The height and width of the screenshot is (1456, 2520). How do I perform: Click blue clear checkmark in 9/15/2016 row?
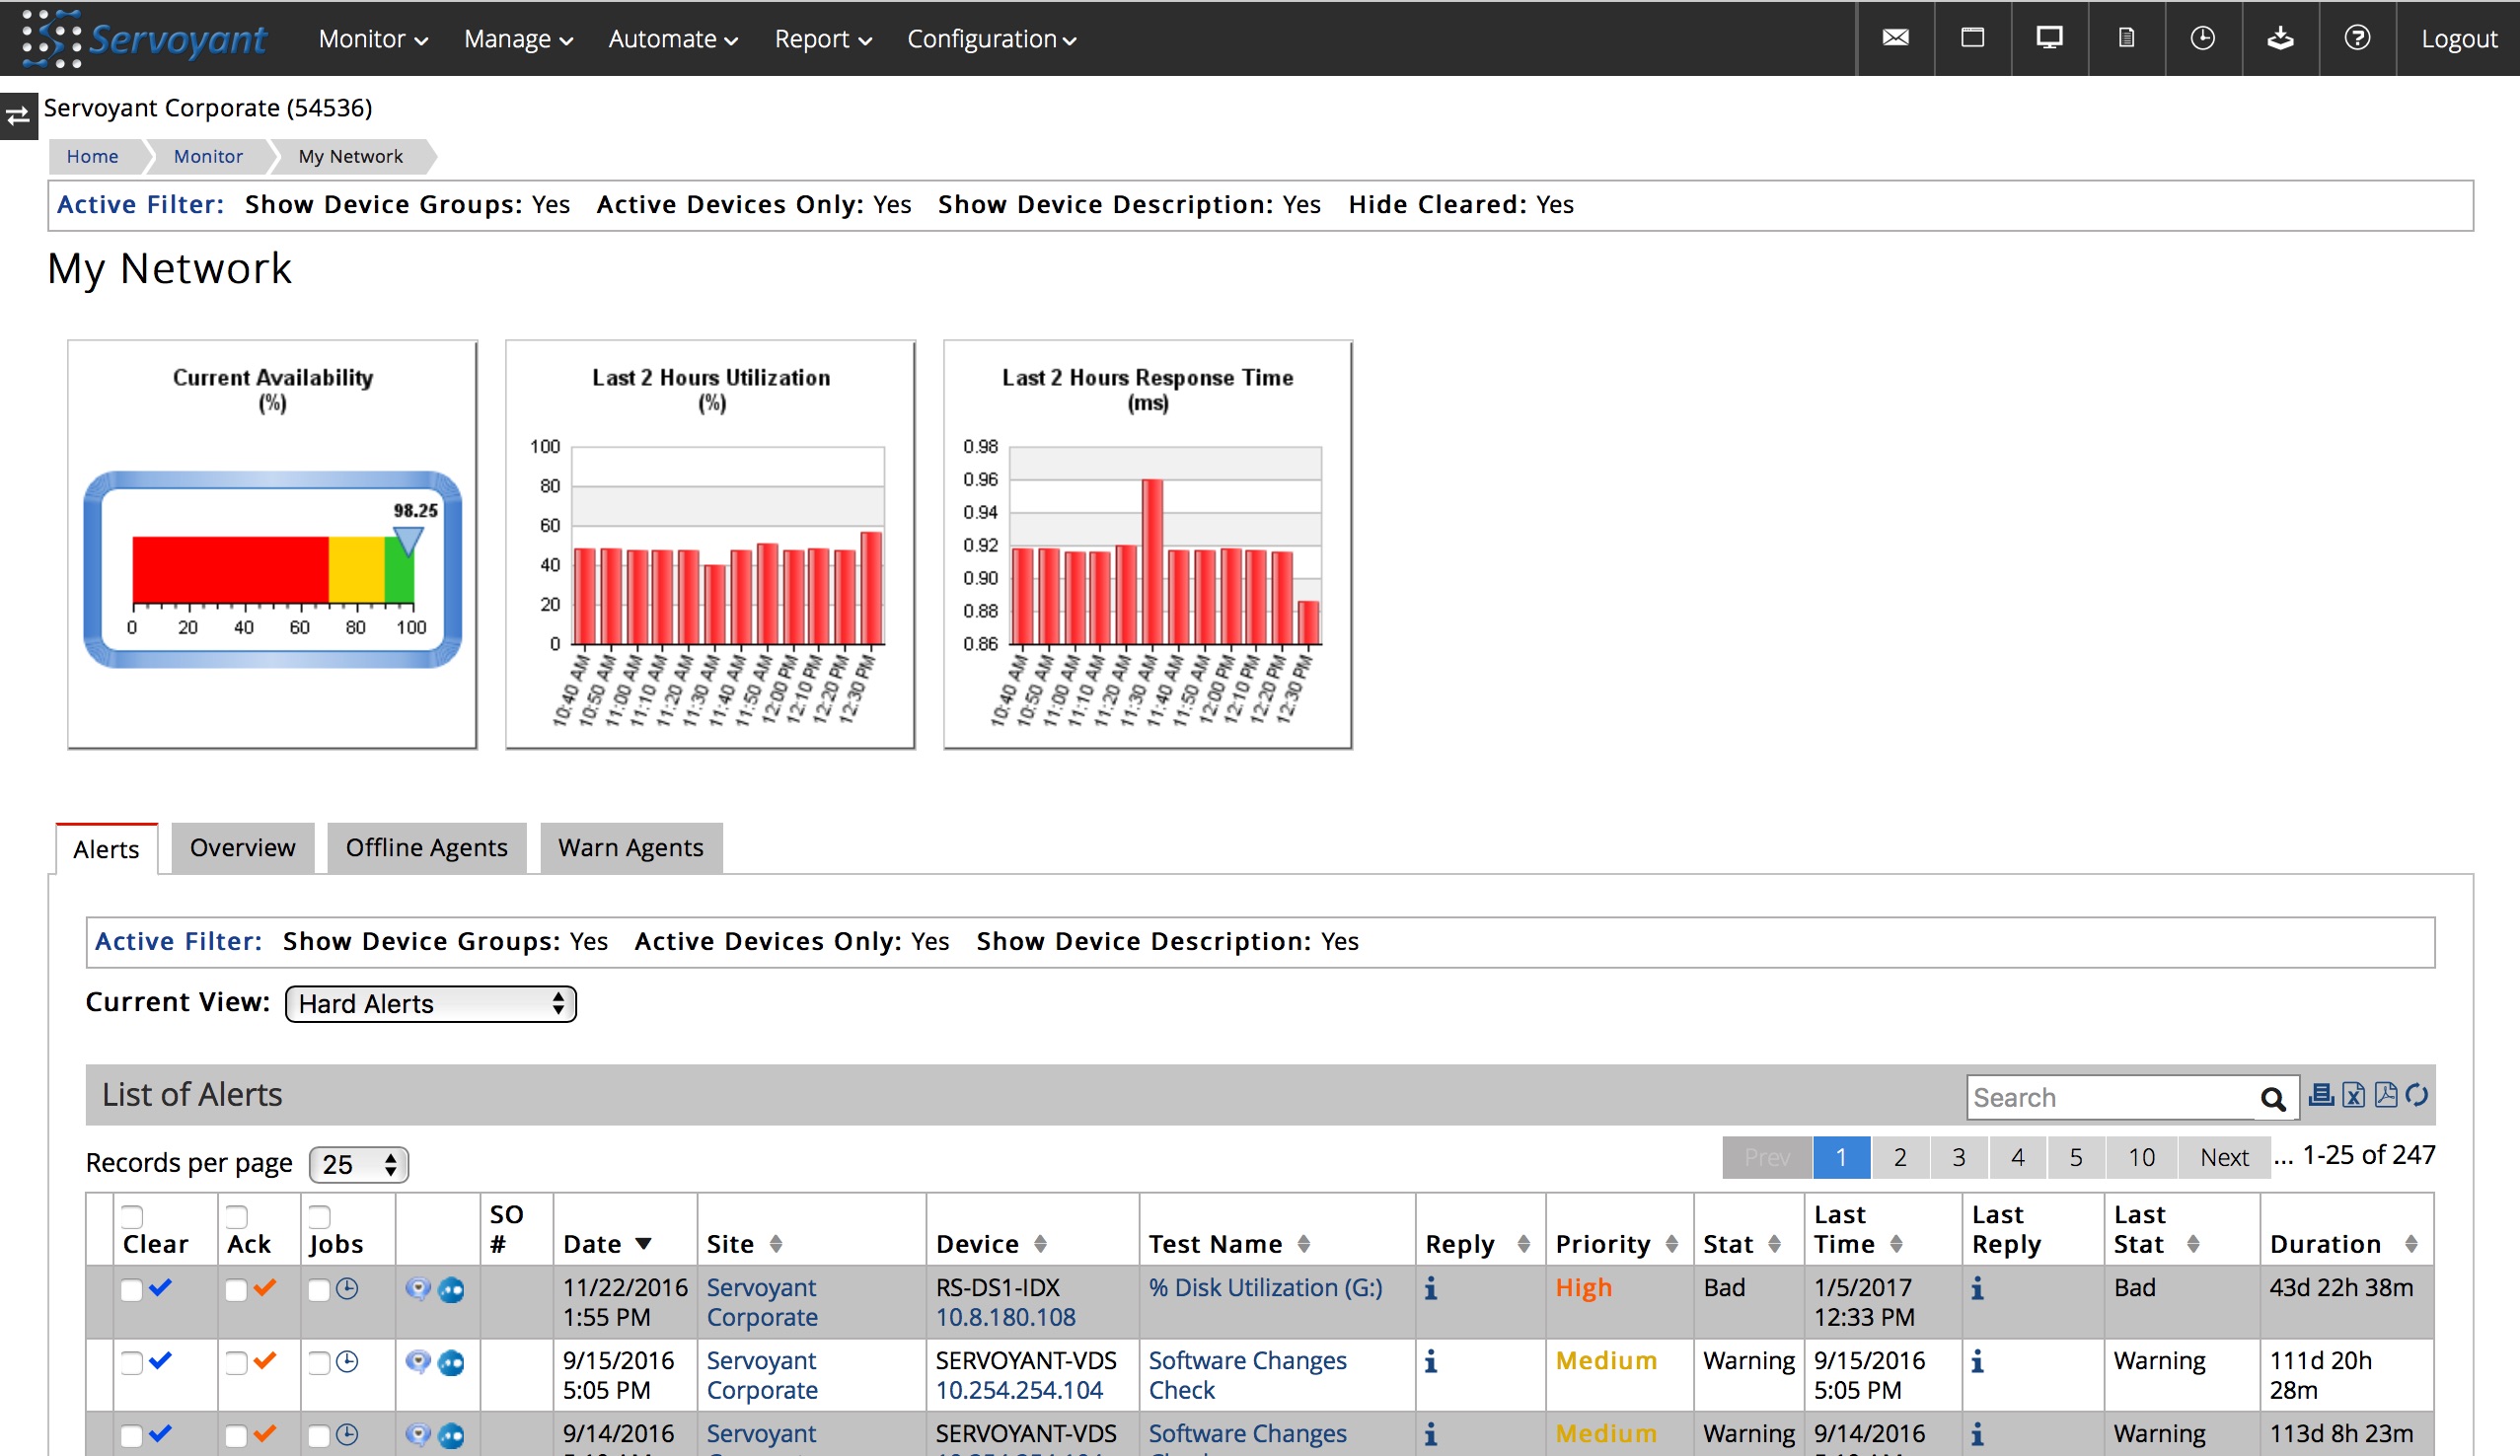pos(160,1361)
